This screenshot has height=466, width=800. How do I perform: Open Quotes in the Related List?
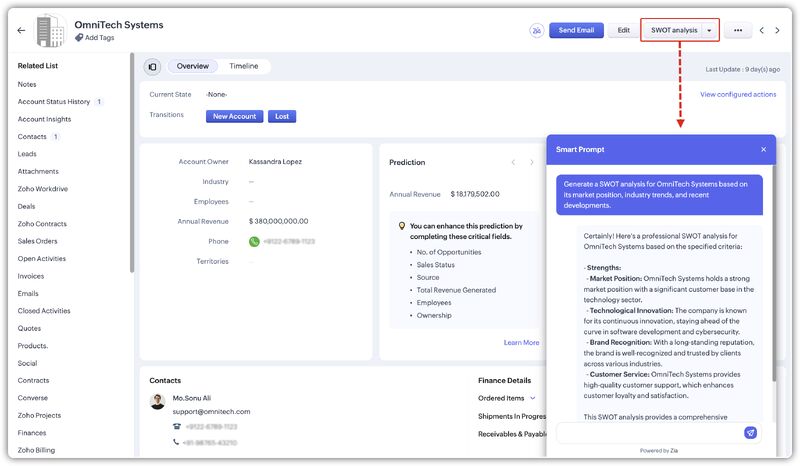pos(29,328)
